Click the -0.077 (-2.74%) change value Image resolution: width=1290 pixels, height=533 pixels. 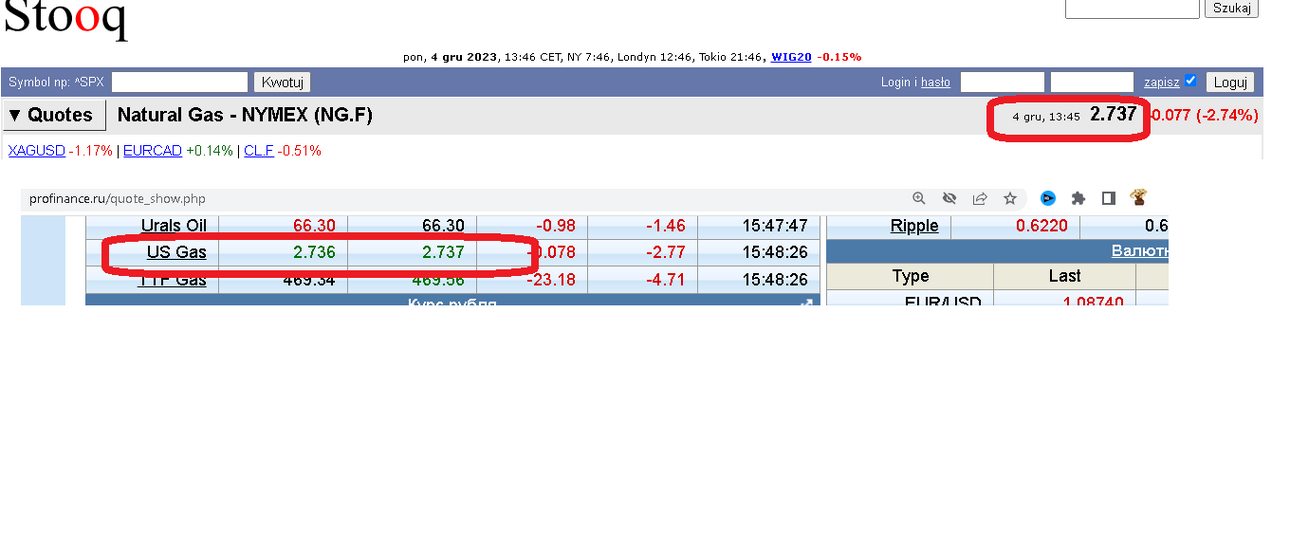[1203, 115]
